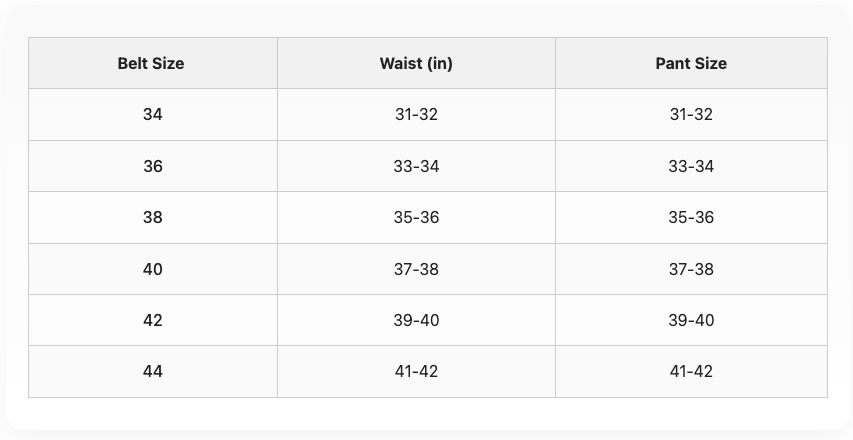
Task: Click 33-34 in the Waist column
Action: click(416, 166)
